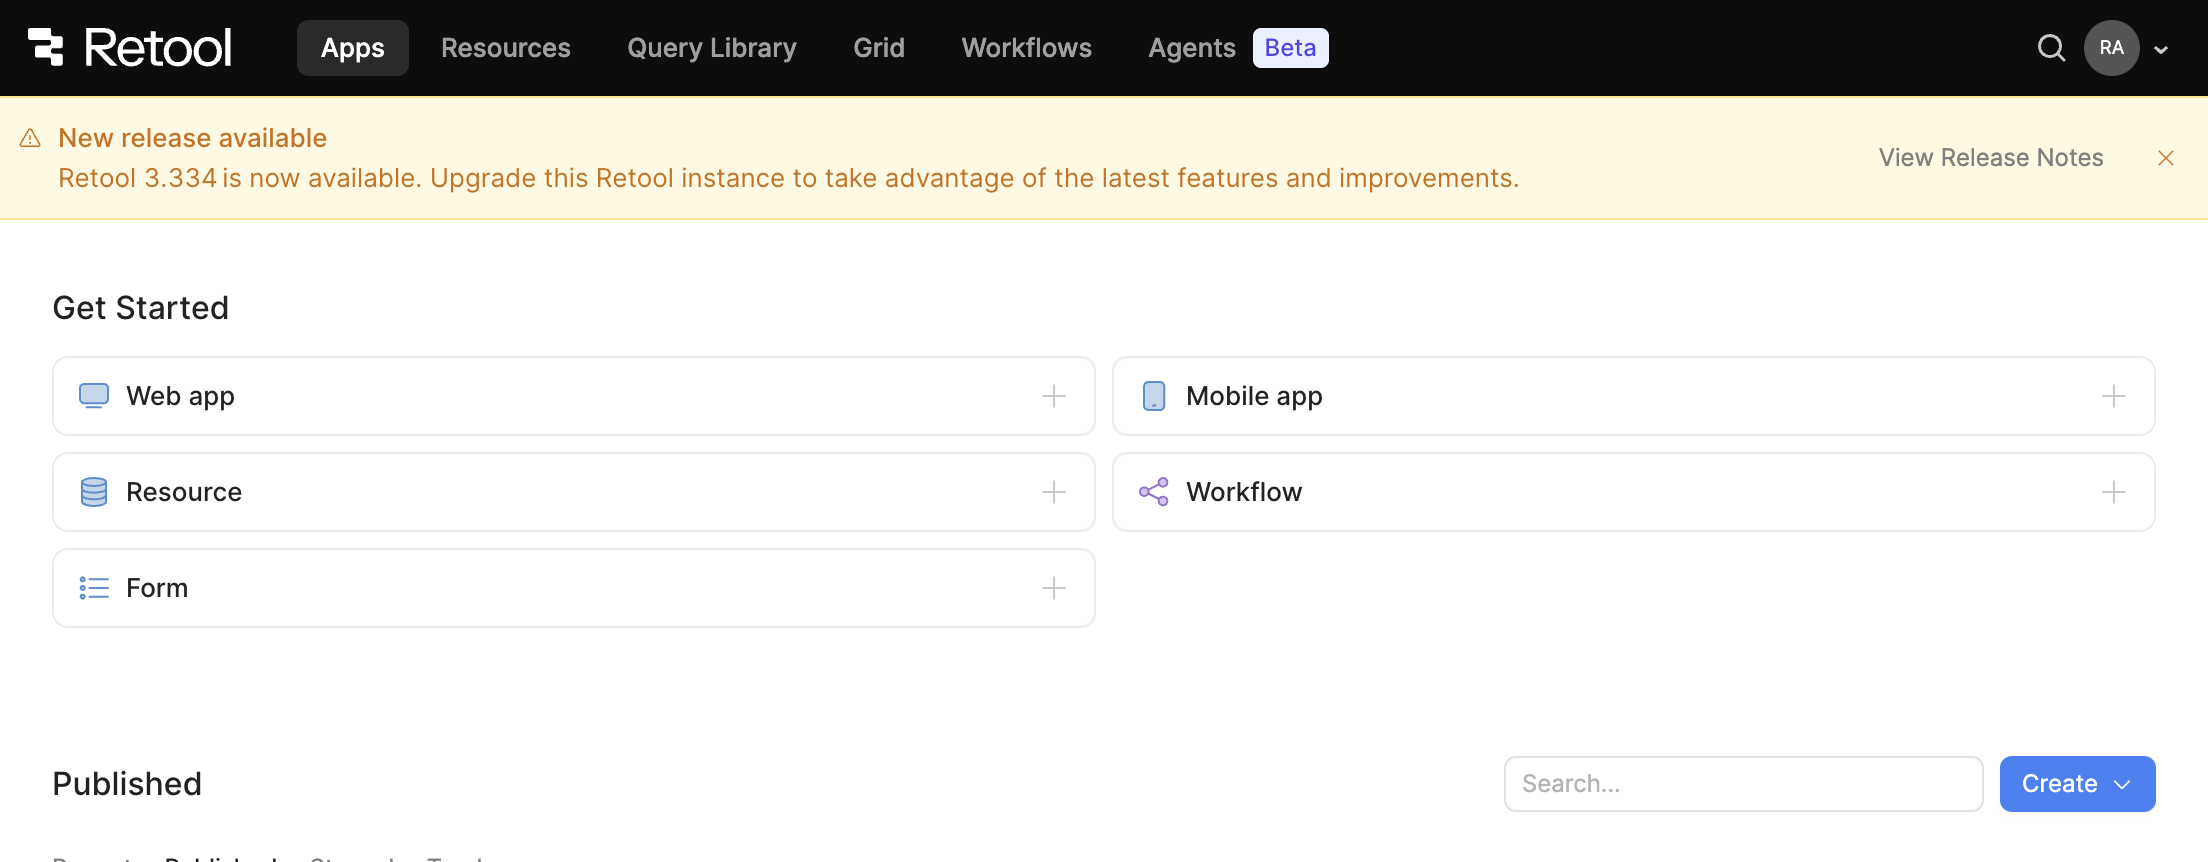Open the blue Create dropdown
2208x862 pixels.
click(x=2077, y=784)
